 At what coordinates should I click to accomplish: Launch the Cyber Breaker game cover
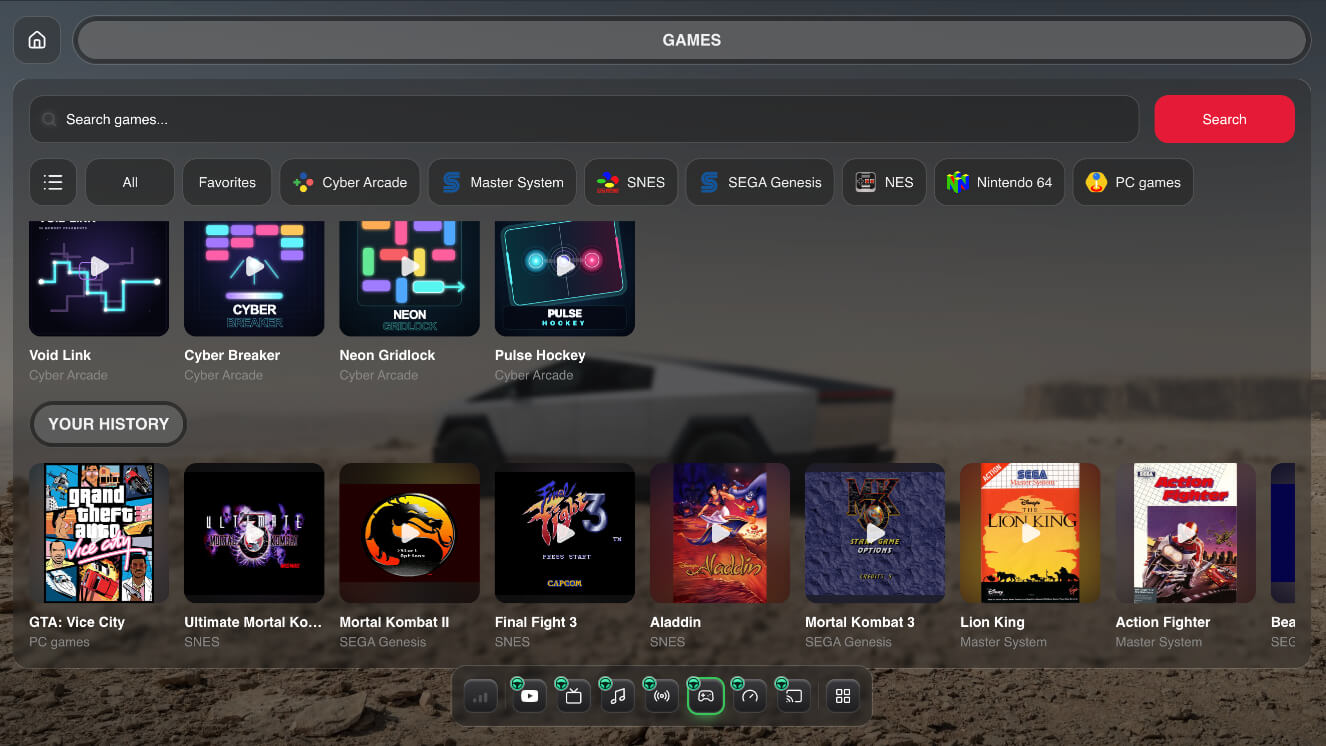pyautogui.click(x=254, y=278)
